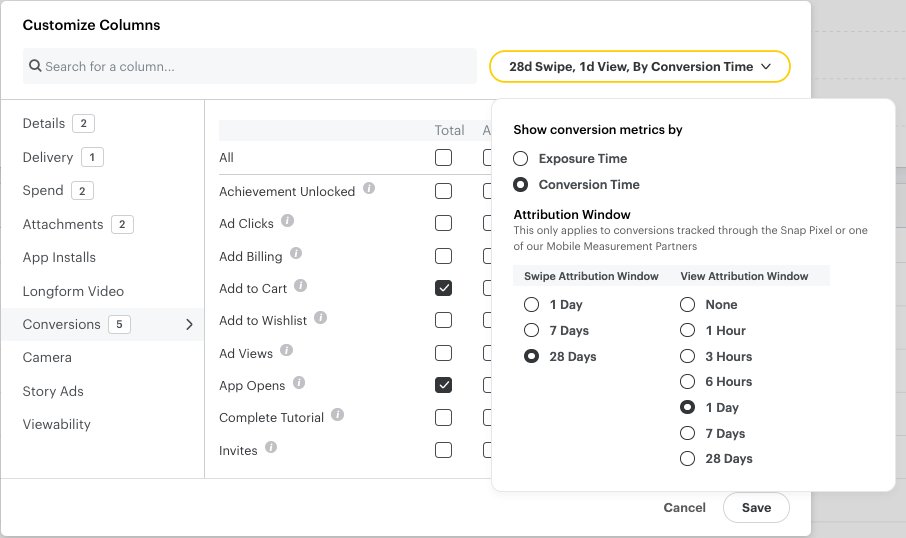Click info icon beside Ad Clicks
Screen dimensions: 906x538
pos(288,221)
